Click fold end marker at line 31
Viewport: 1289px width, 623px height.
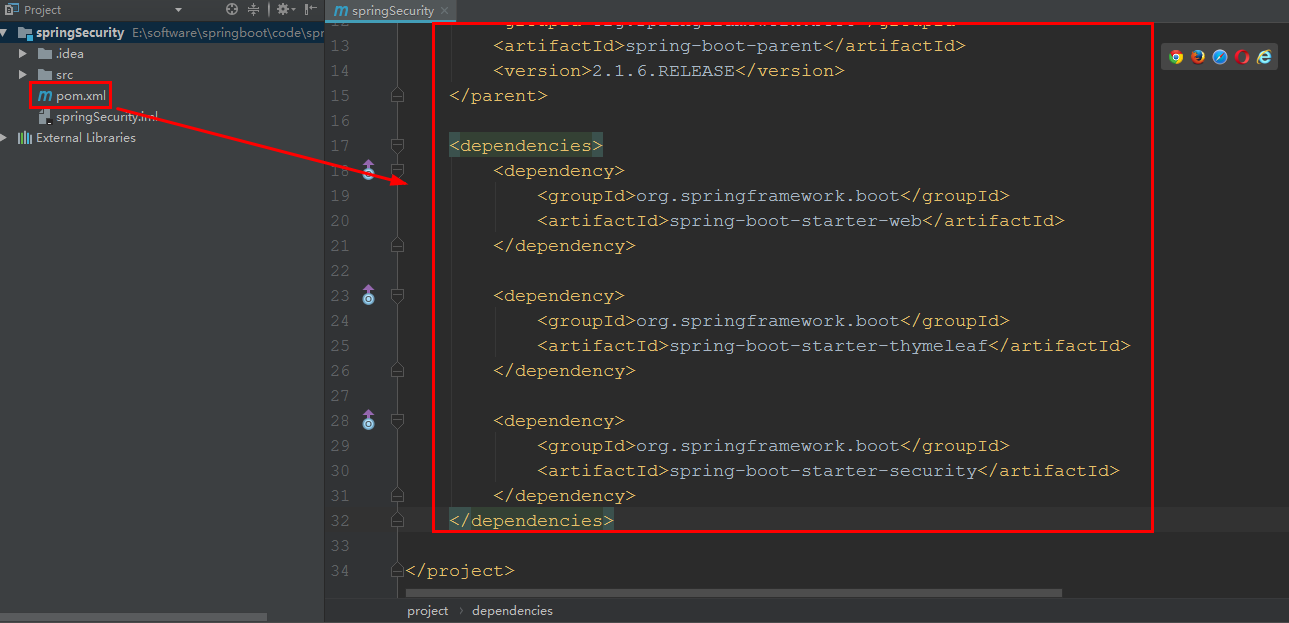point(397,495)
